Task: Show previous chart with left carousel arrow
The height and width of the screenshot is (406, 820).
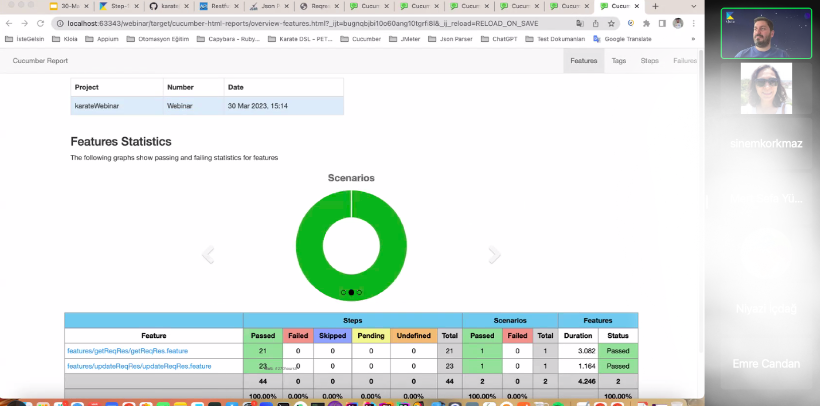Action: click(209, 255)
